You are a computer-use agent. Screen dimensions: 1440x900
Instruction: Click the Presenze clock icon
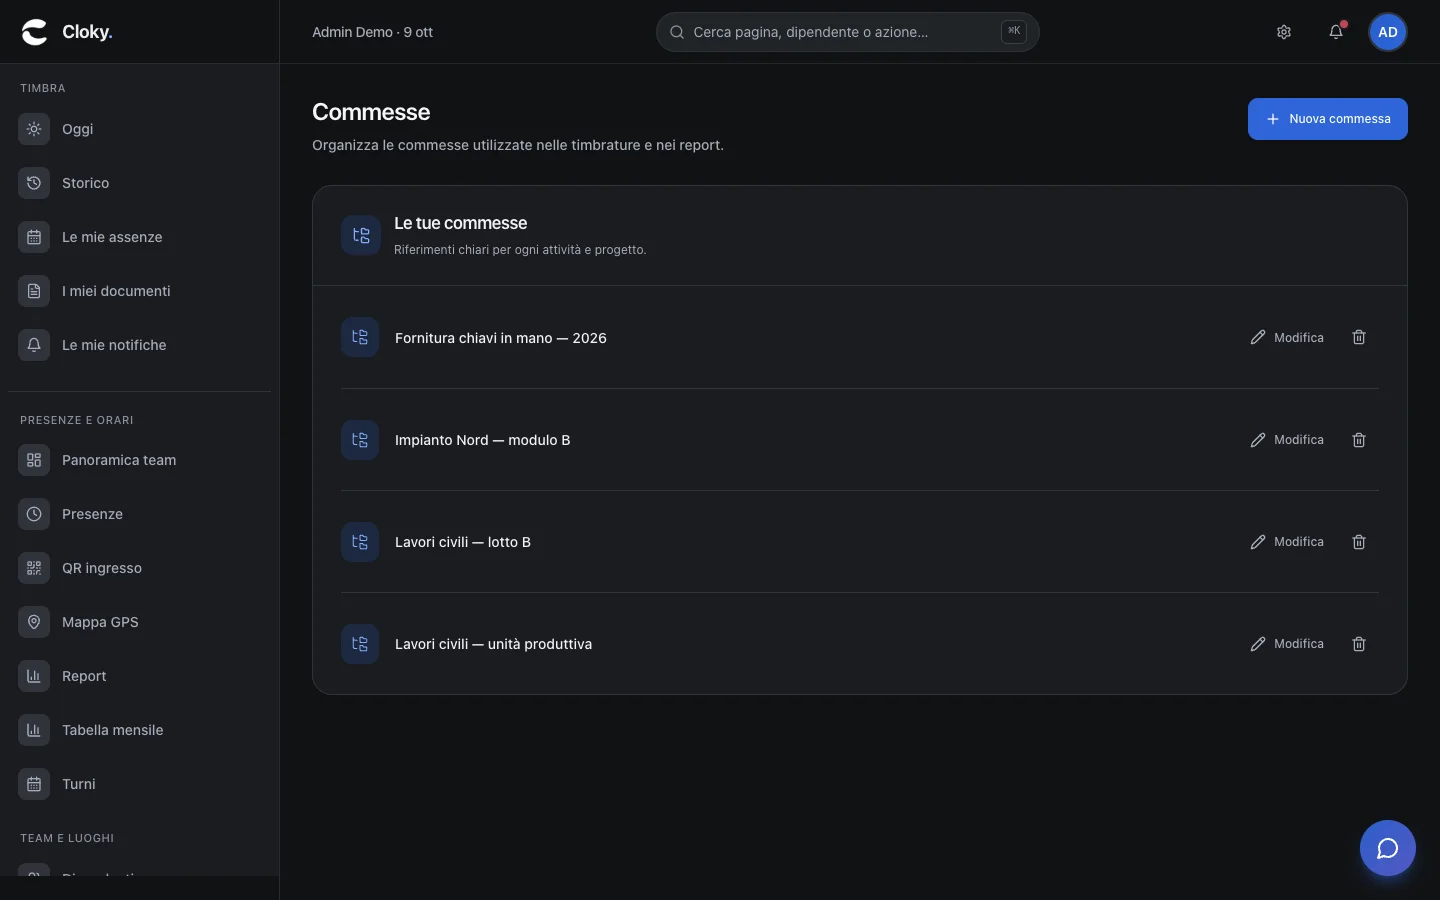[x=34, y=514]
